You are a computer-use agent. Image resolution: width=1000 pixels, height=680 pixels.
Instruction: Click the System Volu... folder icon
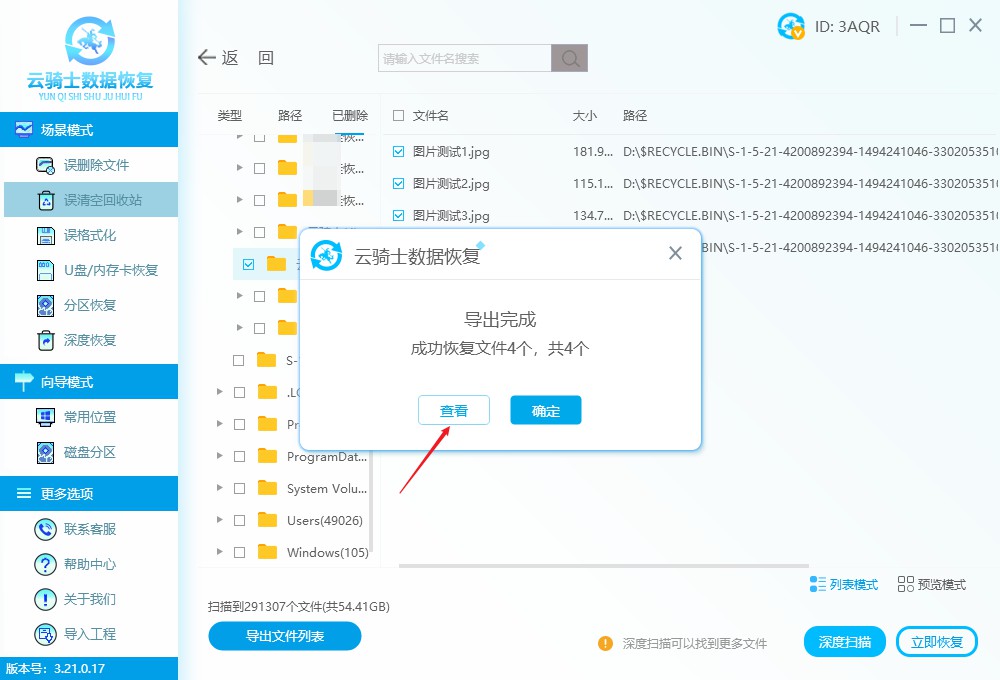coord(267,488)
